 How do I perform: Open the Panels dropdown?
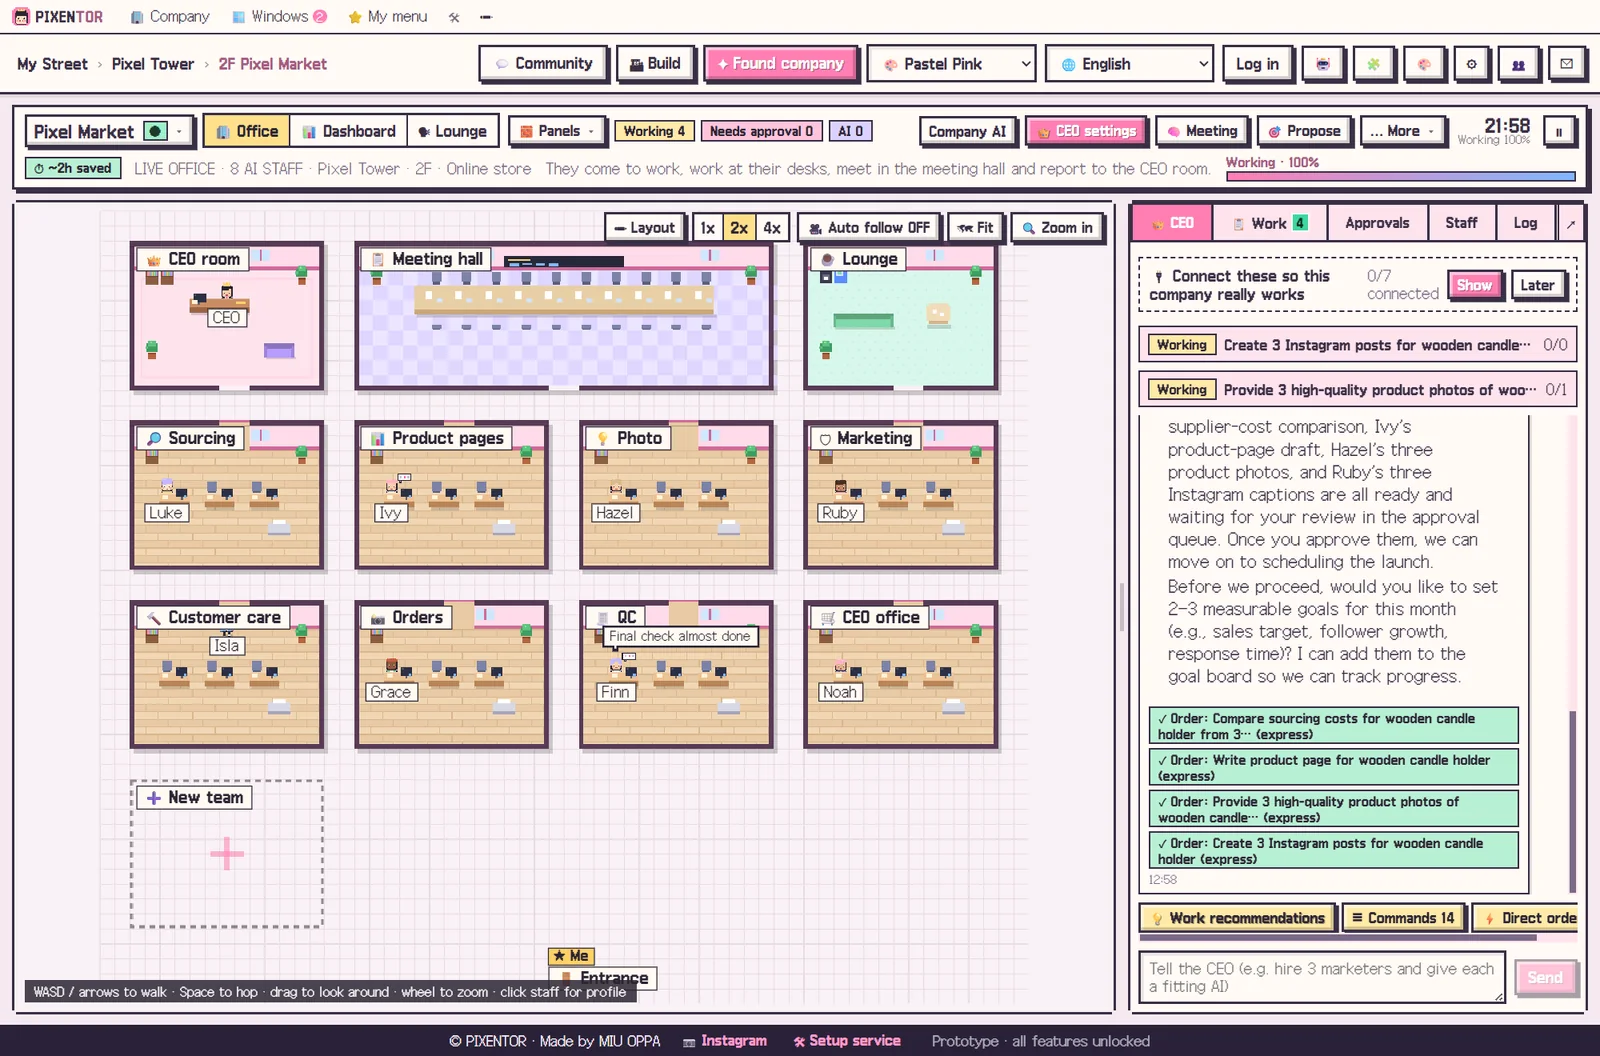[558, 131]
